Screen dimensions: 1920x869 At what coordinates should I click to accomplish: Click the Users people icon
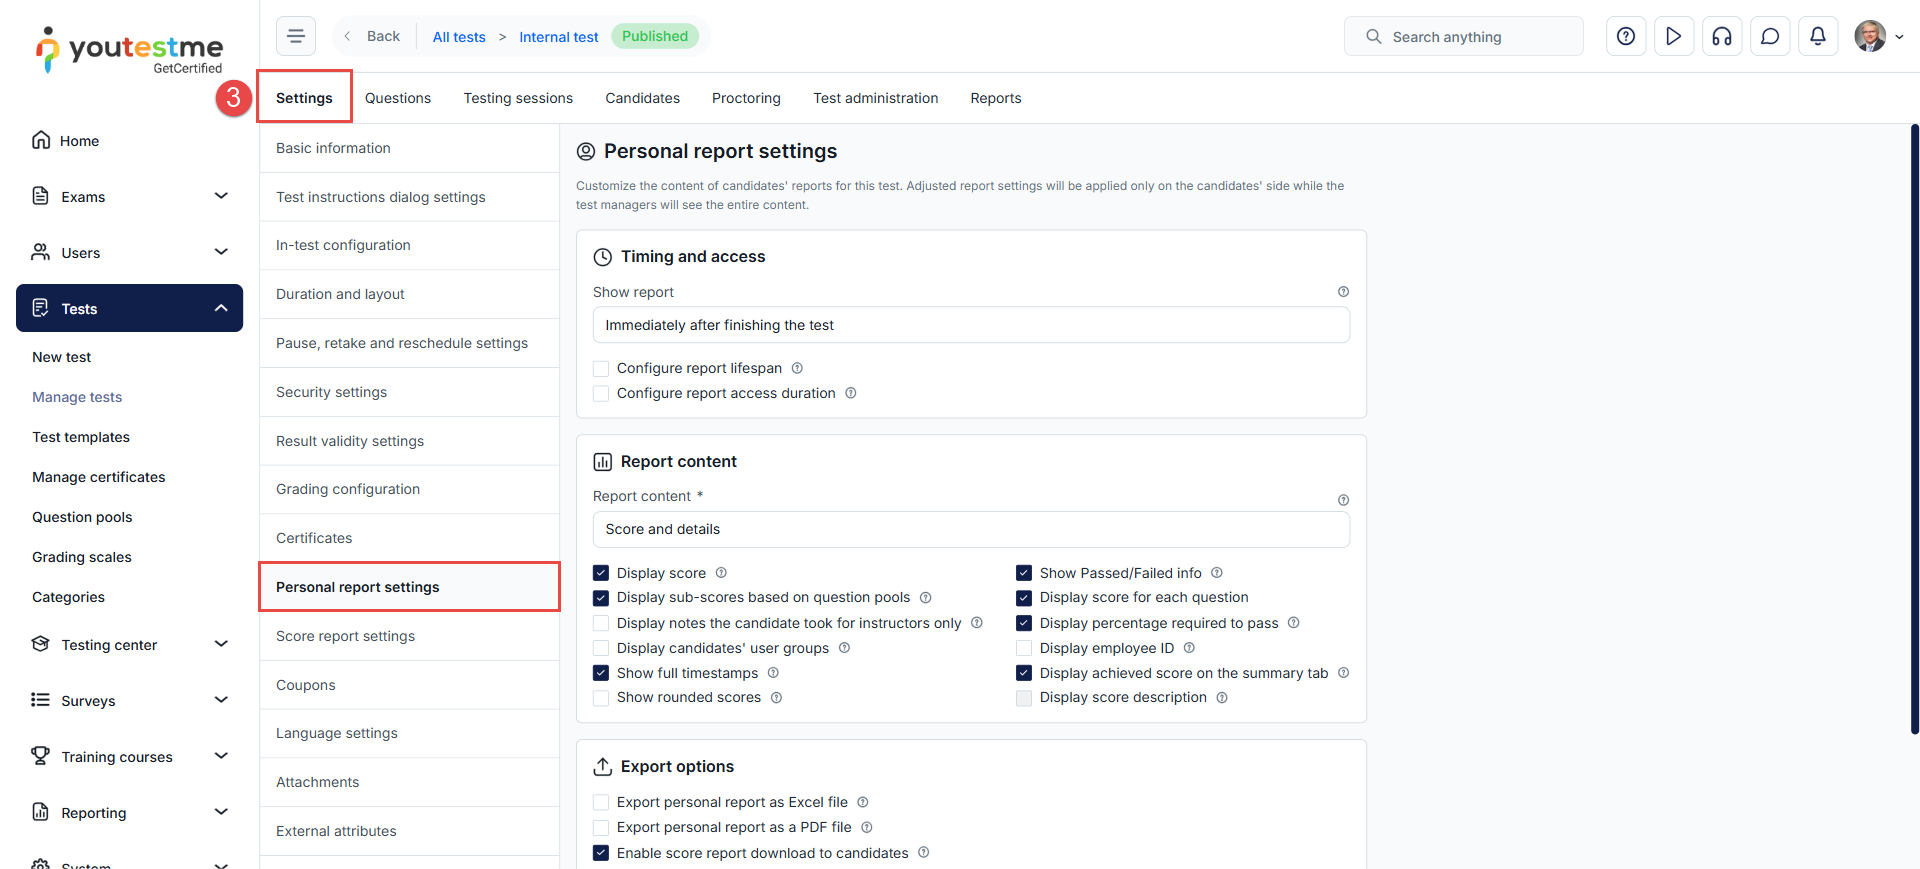[41, 252]
